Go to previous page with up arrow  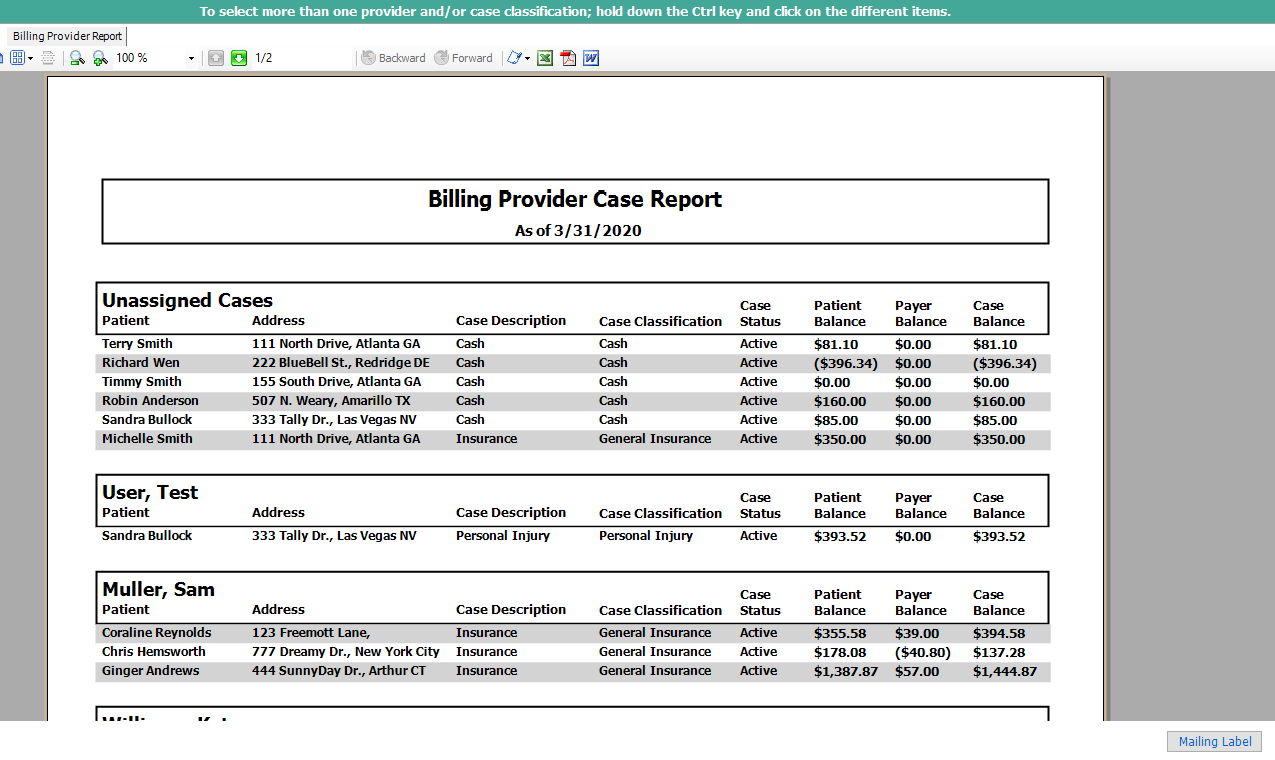point(216,58)
